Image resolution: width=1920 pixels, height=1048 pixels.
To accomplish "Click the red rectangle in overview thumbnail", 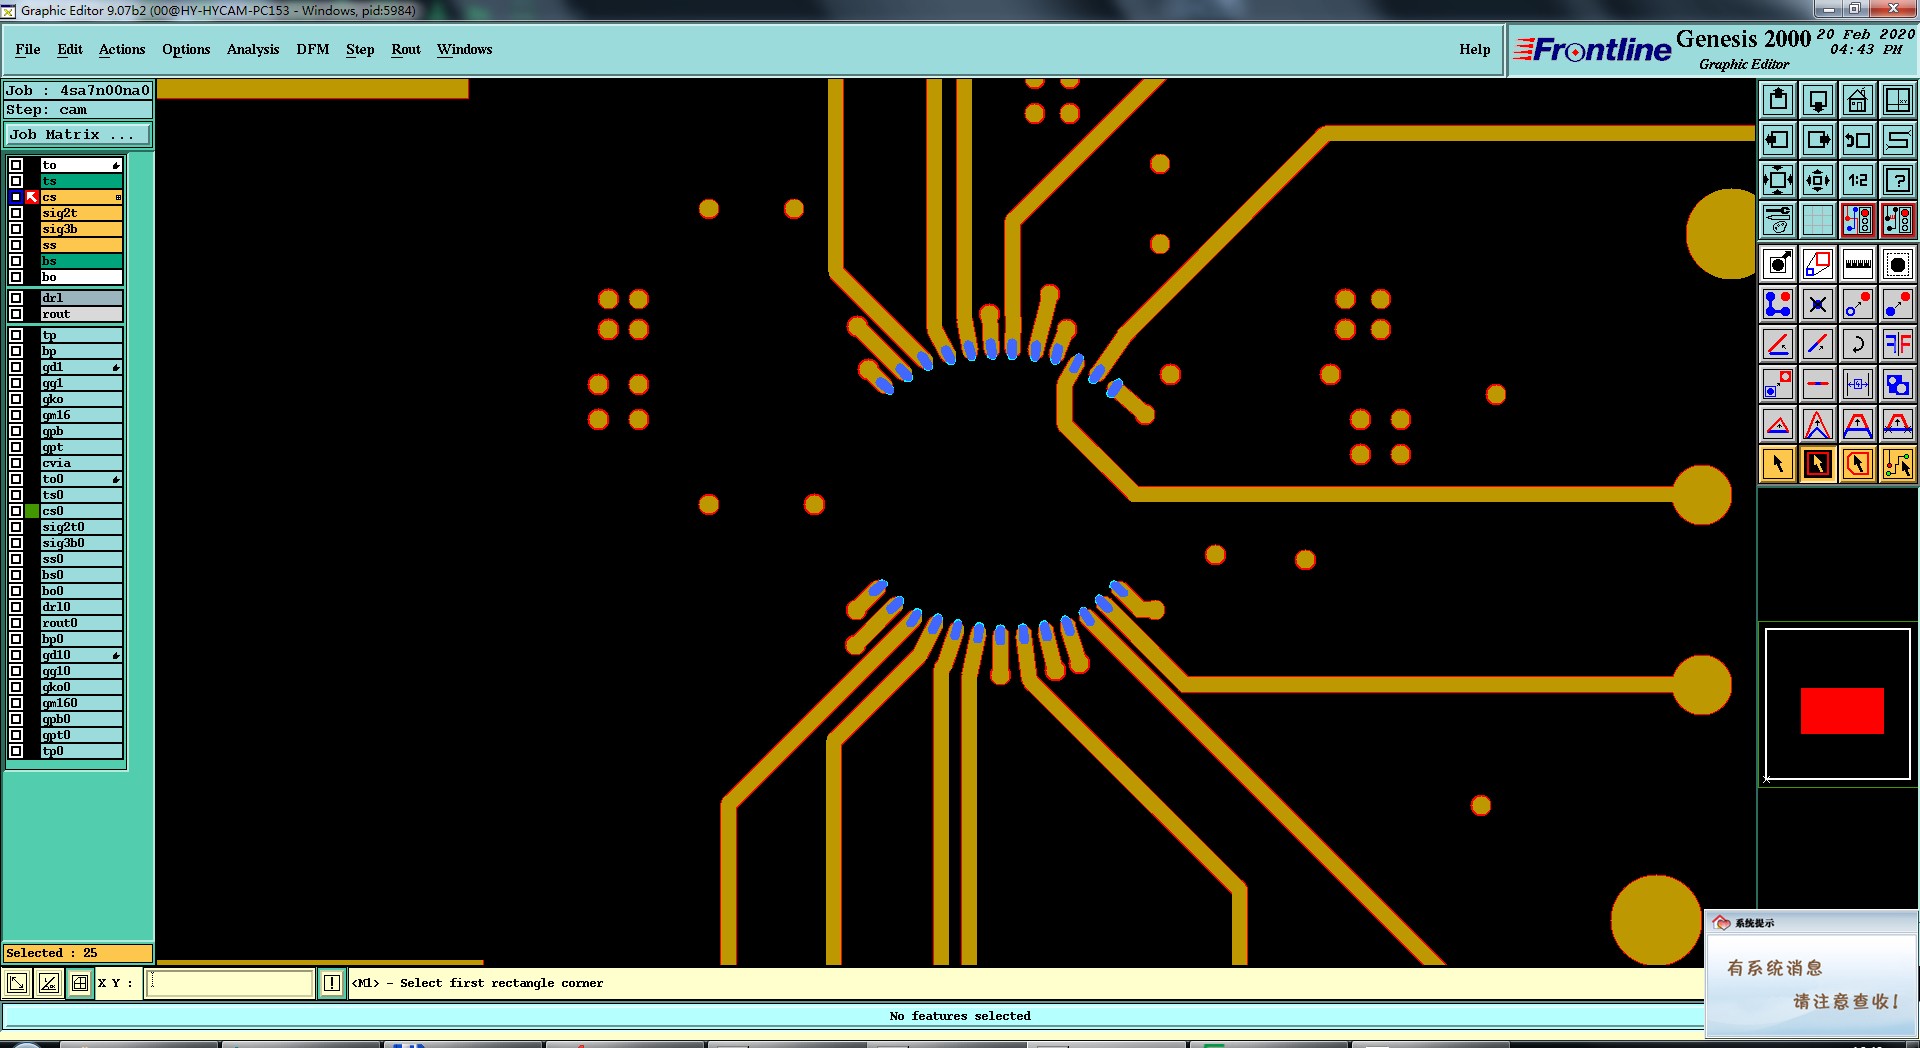I will point(1842,711).
